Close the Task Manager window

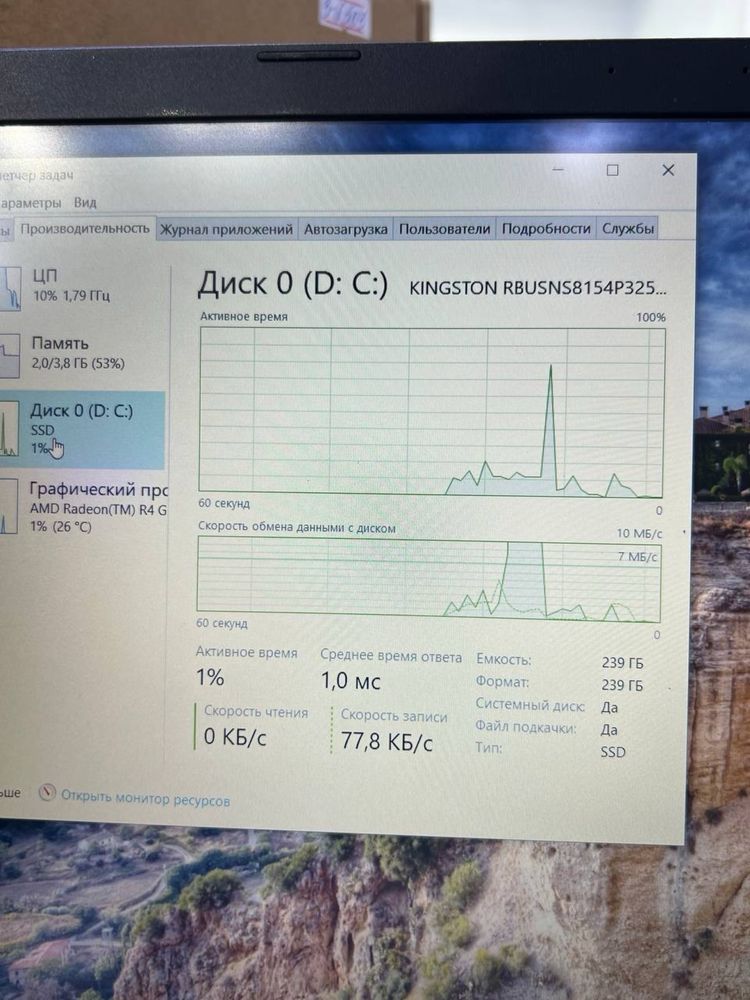(668, 170)
